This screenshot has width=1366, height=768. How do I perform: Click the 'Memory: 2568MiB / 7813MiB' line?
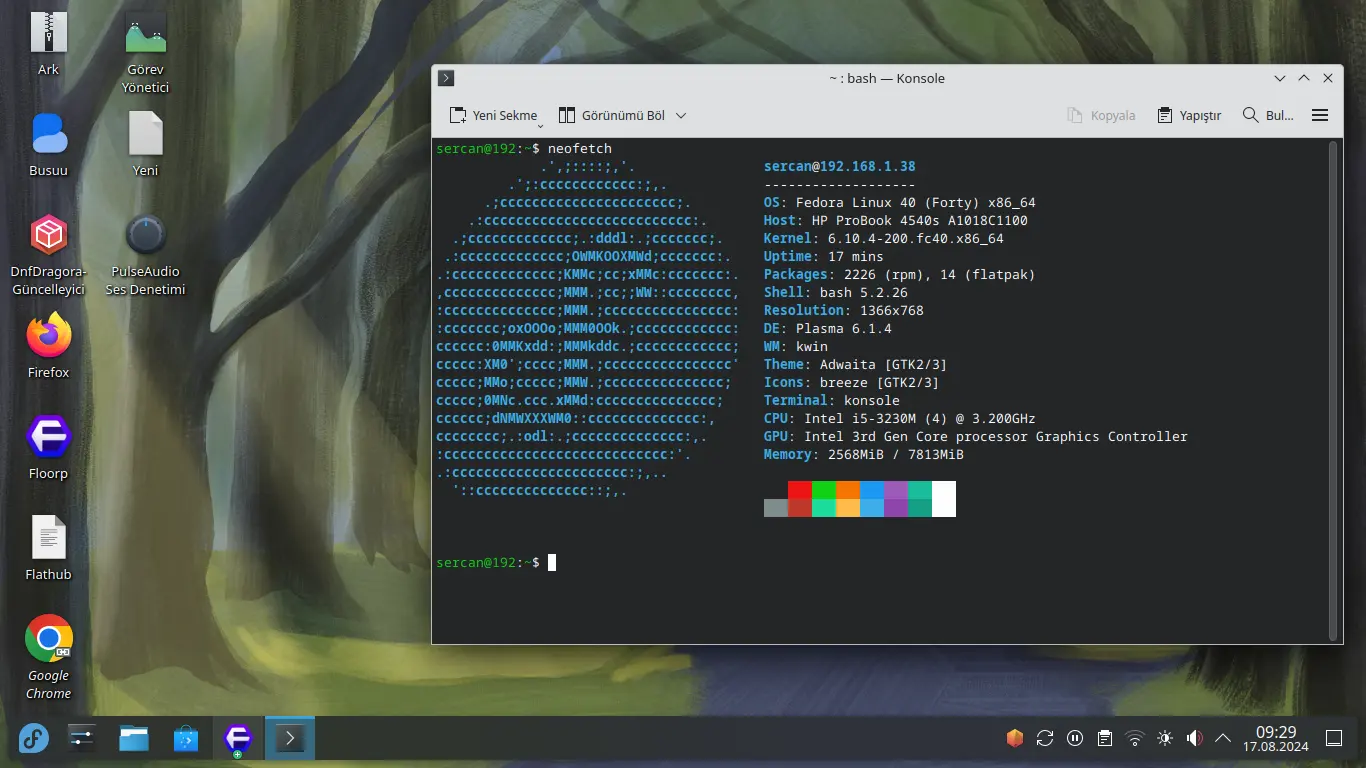pos(864,455)
